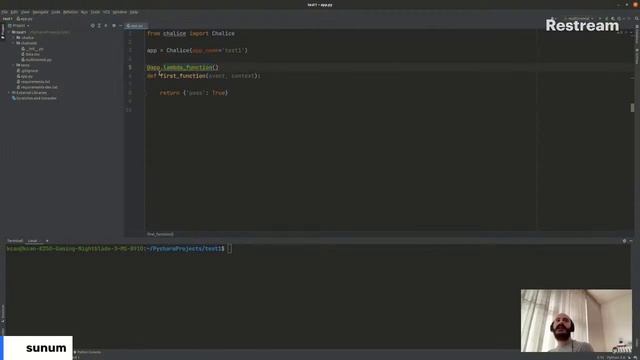
Task: Open the Refactor menu
Action: click(71, 12)
